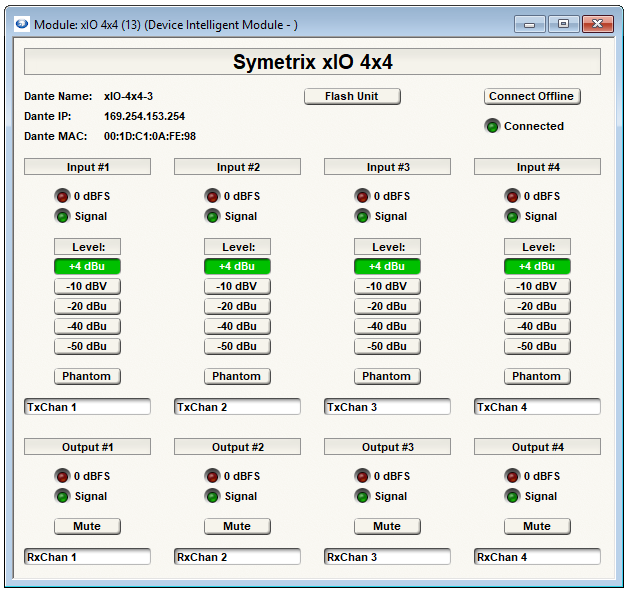Choose -40 dBu level for Input #1
Image resolution: width=630 pixels, height=595 pixels.
pyautogui.click(x=87, y=326)
